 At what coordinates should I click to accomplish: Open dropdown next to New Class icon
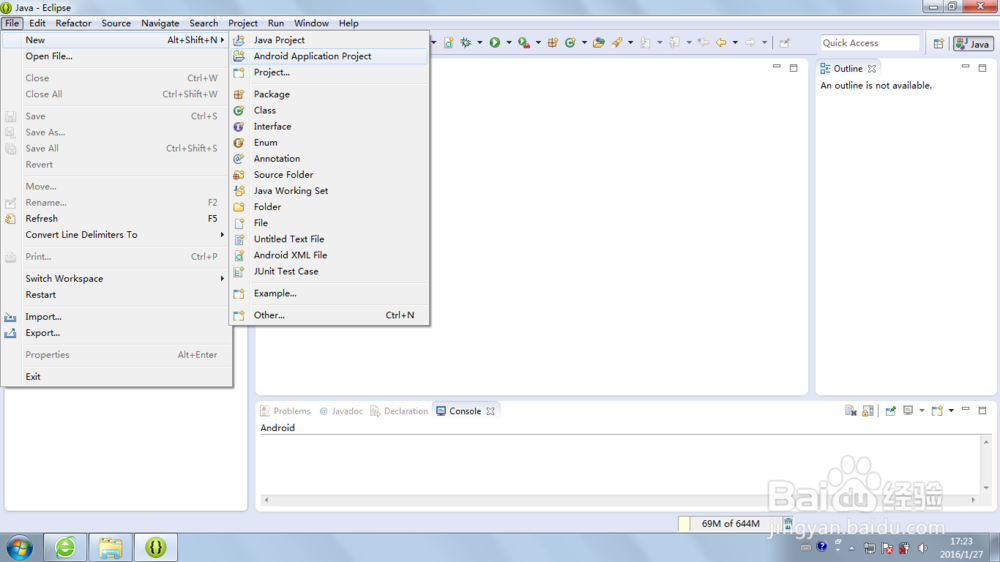[584, 43]
